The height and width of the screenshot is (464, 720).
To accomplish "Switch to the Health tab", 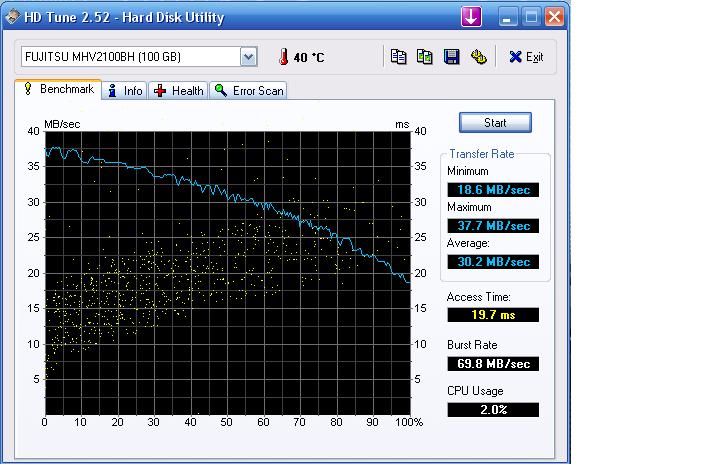I will tap(179, 91).
